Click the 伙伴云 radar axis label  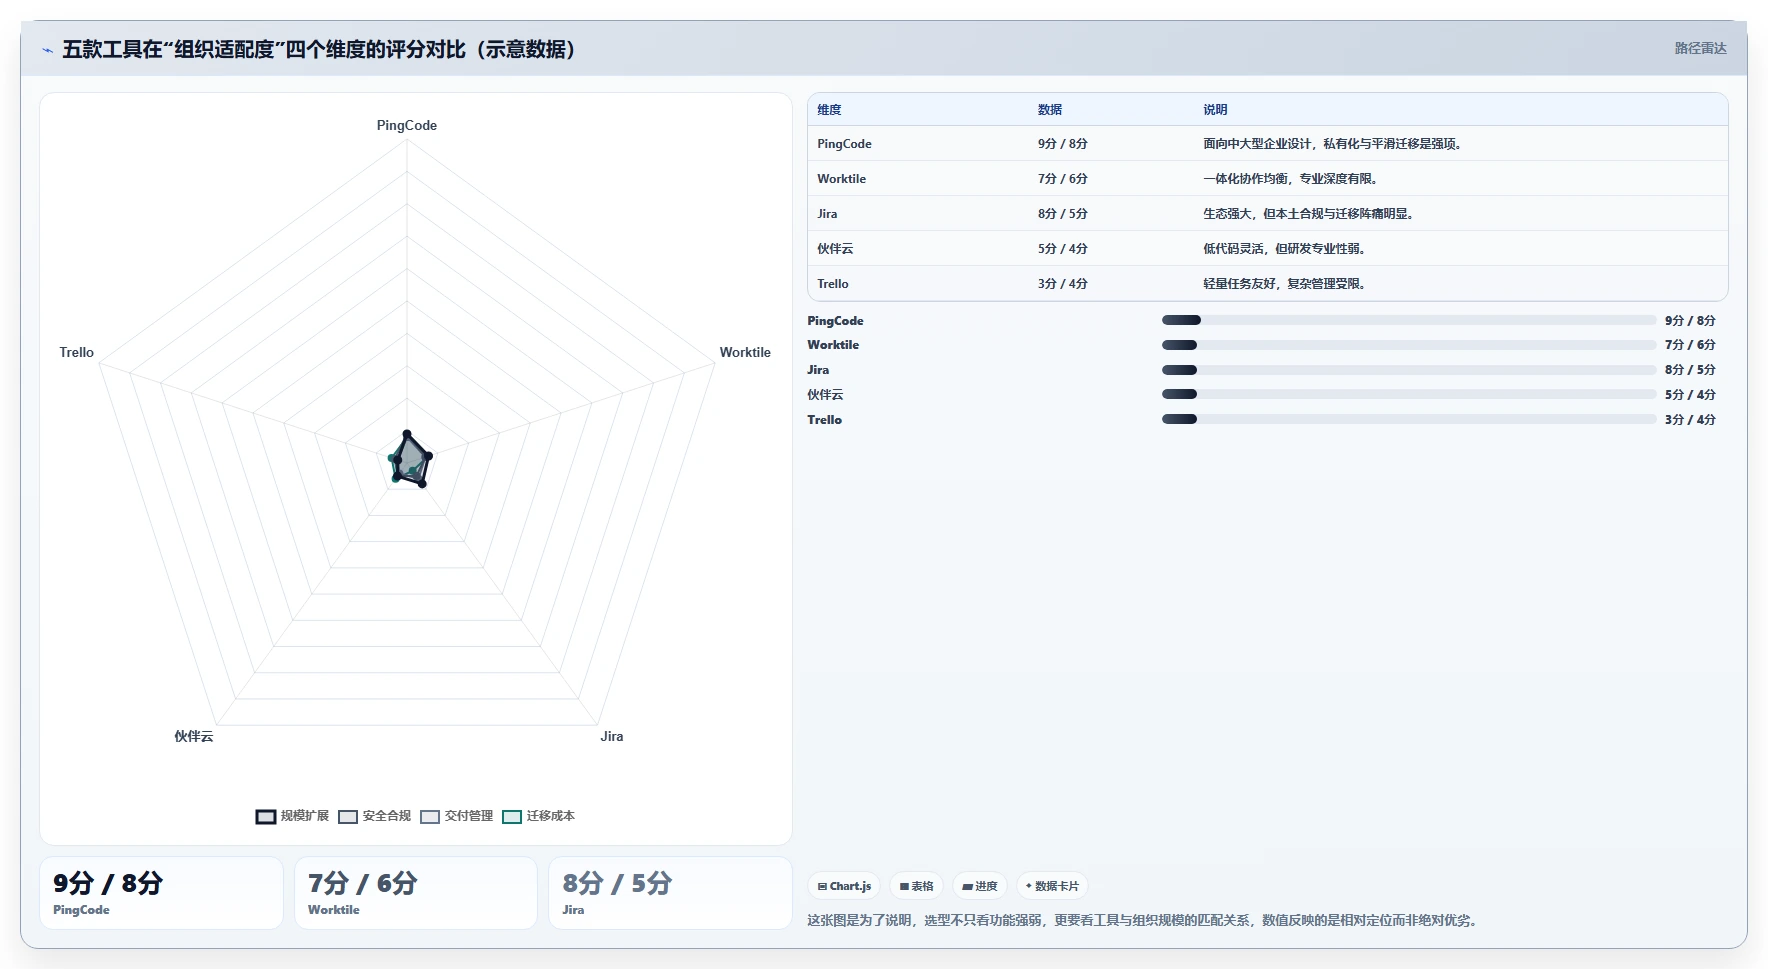(x=194, y=737)
